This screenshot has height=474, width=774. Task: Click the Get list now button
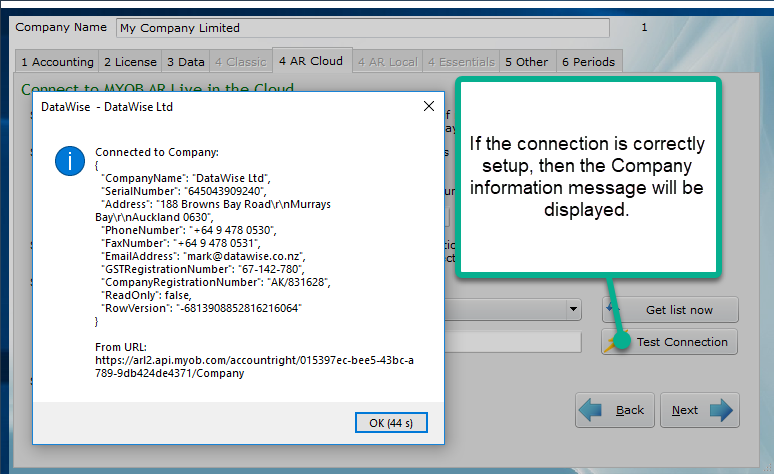coord(670,310)
